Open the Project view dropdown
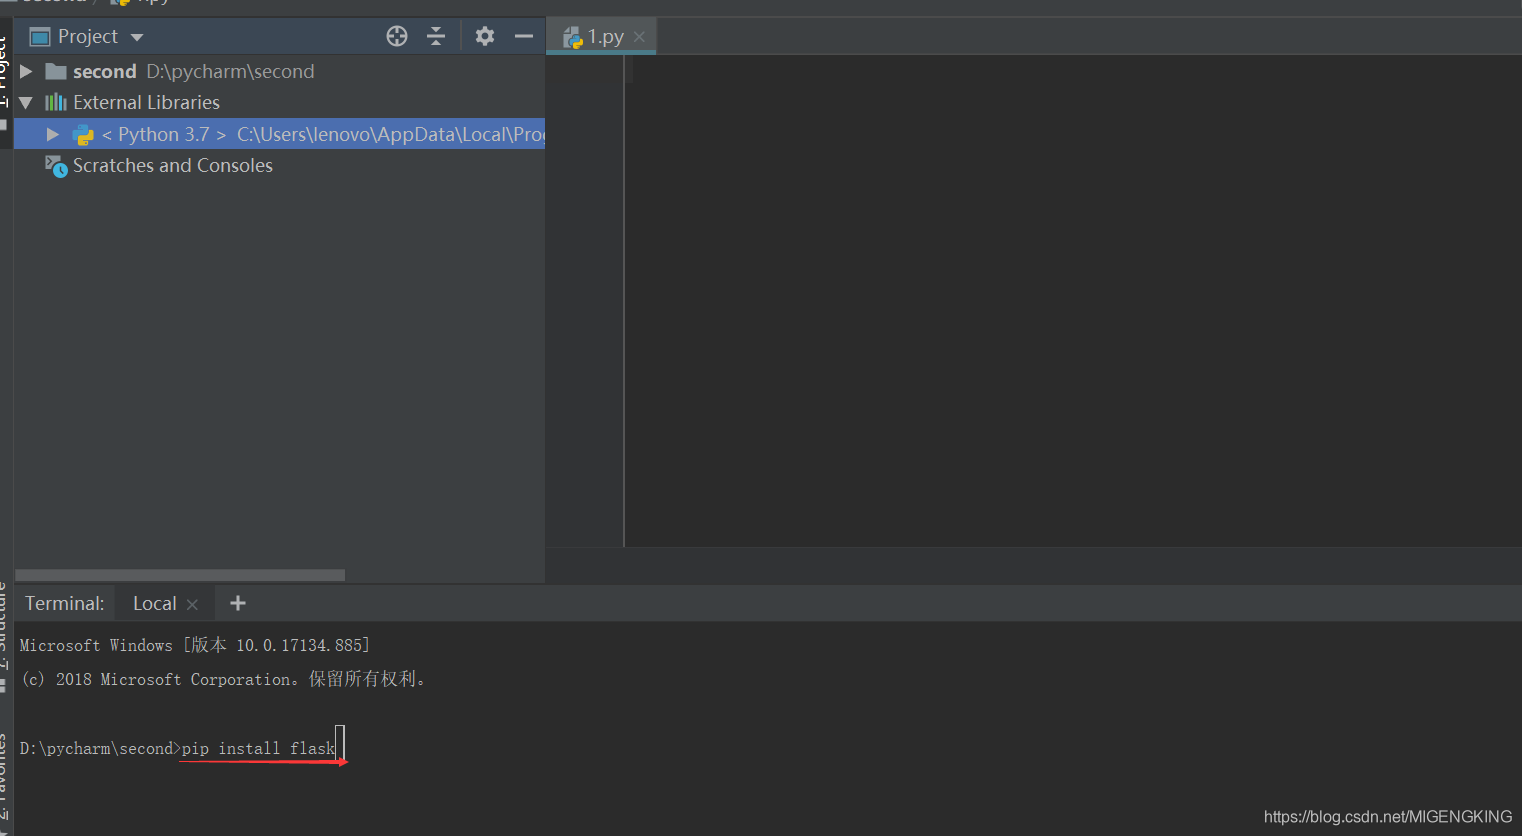This screenshot has height=836, width=1522. pyautogui.click(x=137, y=37)
